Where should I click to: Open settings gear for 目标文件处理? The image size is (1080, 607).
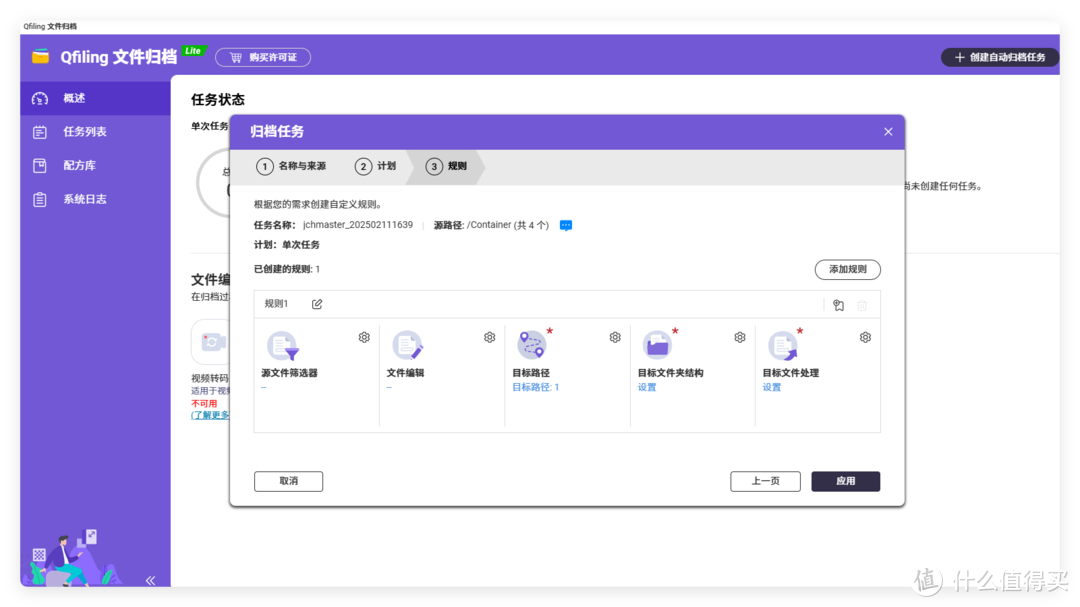(x=865, y=338)
